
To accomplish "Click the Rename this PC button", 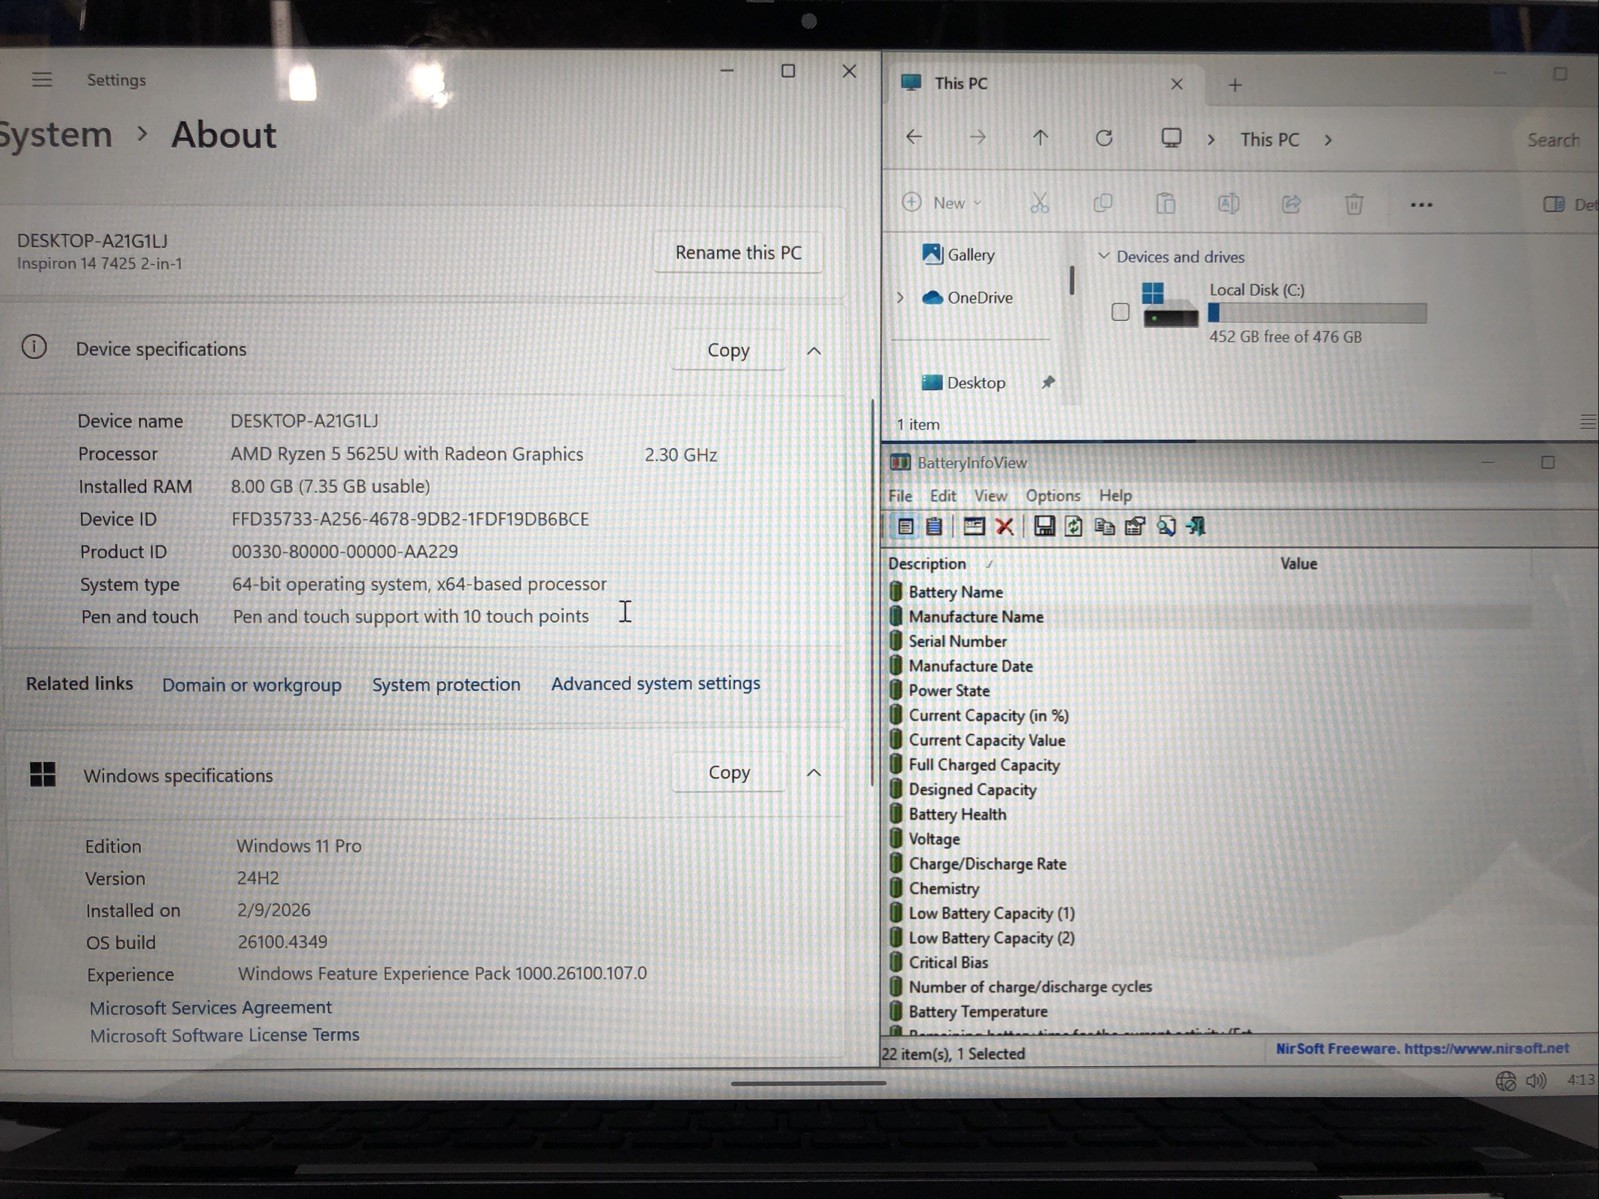I will 738,253.
